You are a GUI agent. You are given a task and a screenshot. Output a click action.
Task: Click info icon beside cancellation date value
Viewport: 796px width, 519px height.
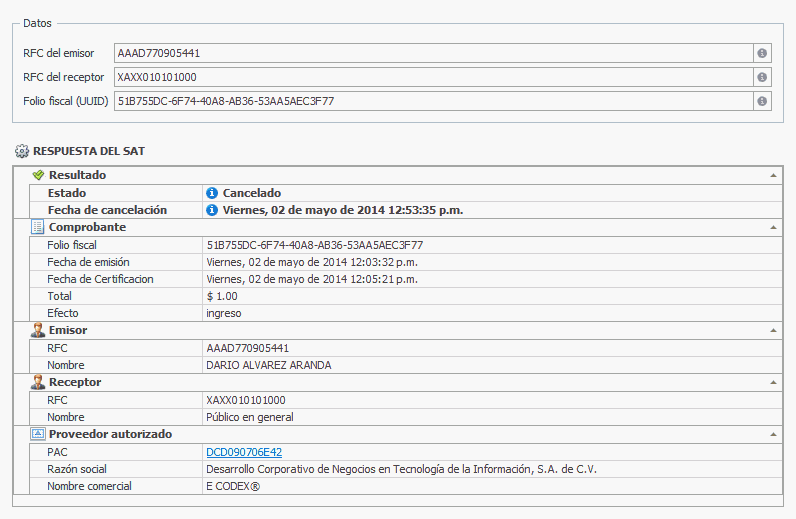[x=212, y=210]
